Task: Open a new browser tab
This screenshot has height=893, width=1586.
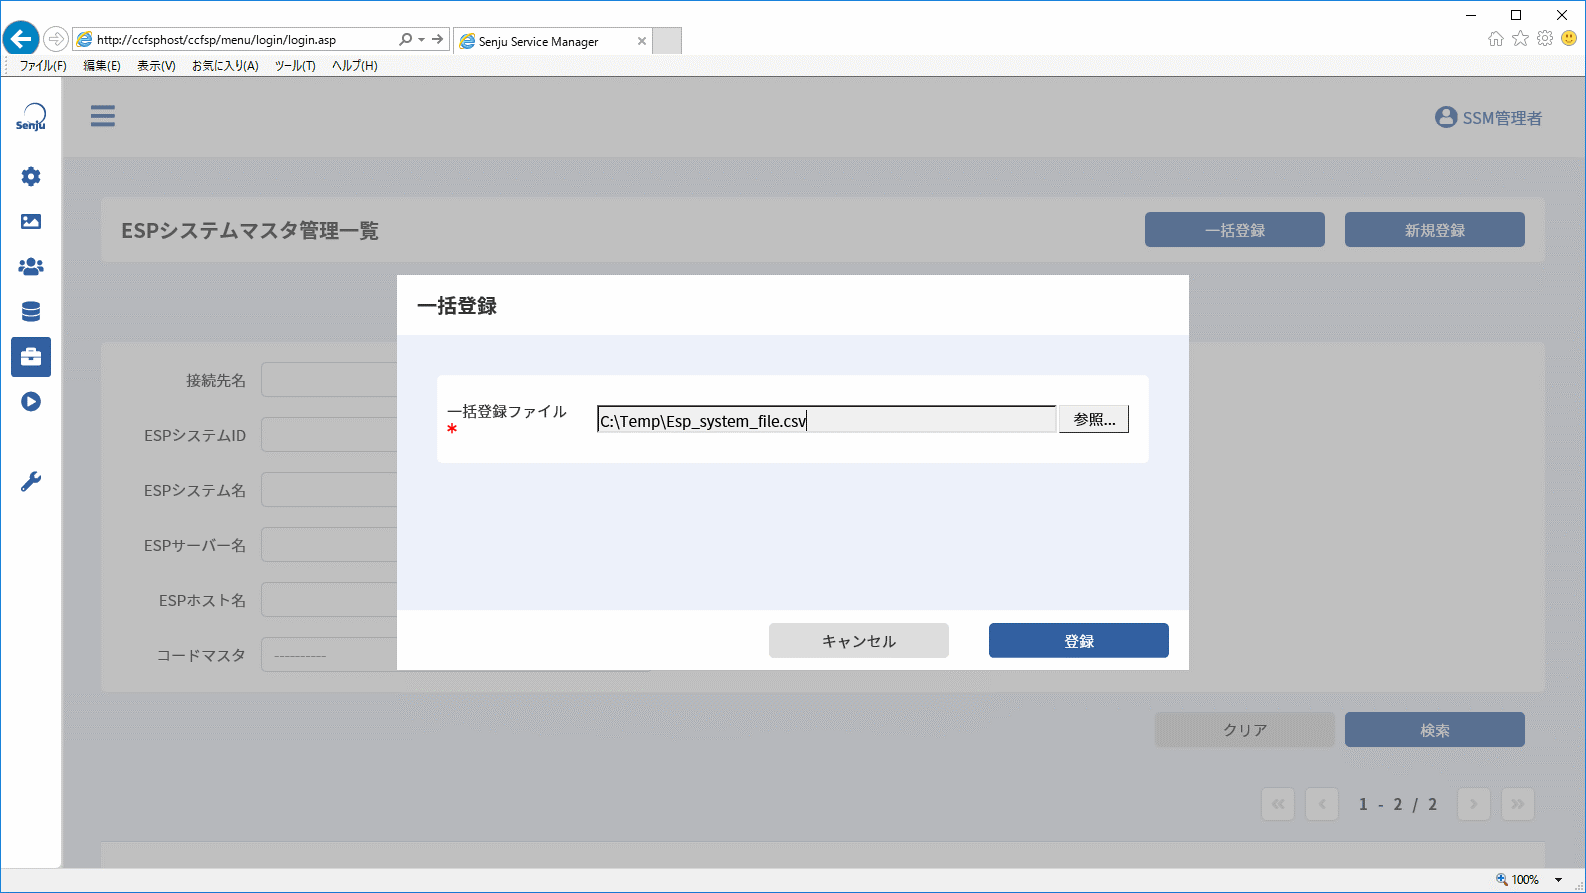Action: 667,41
